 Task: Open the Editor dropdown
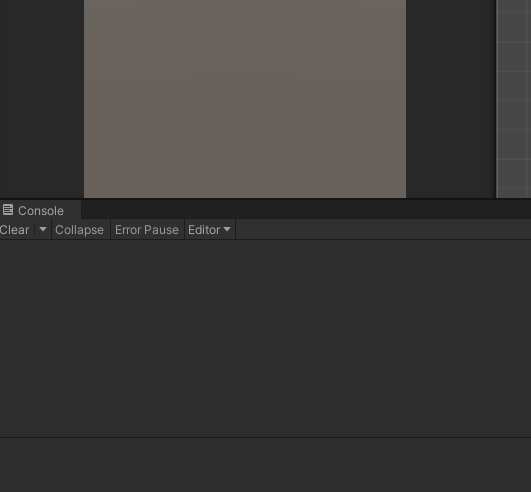point(210,230)
